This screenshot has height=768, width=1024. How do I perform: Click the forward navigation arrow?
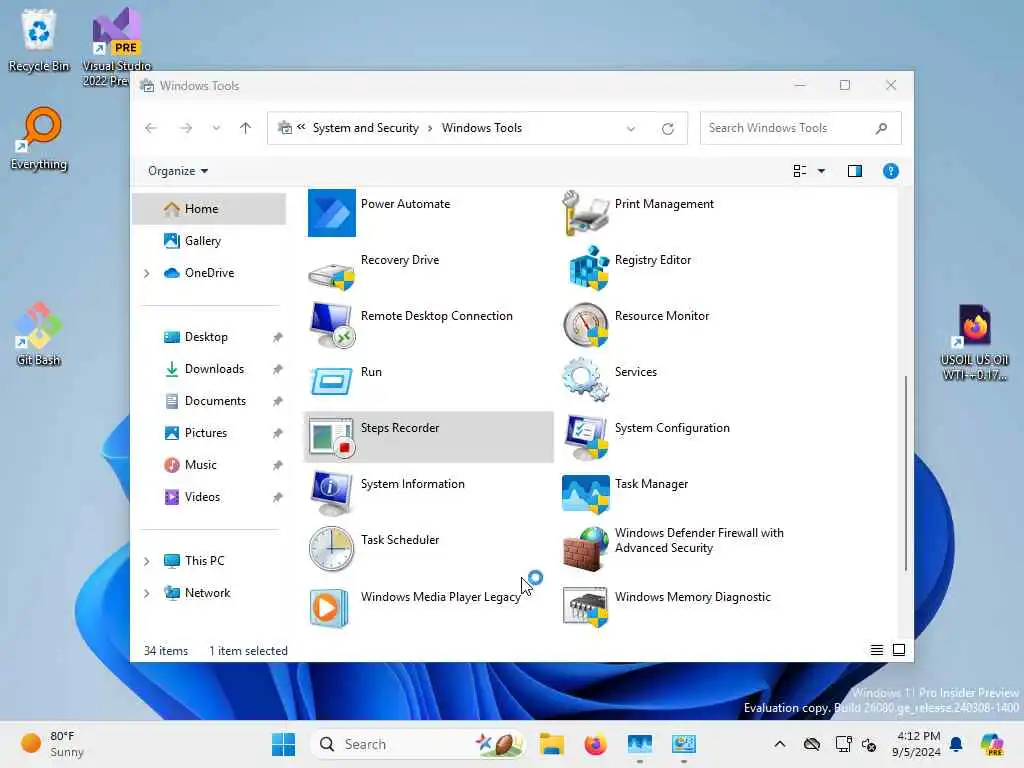[x=186, y=128]
